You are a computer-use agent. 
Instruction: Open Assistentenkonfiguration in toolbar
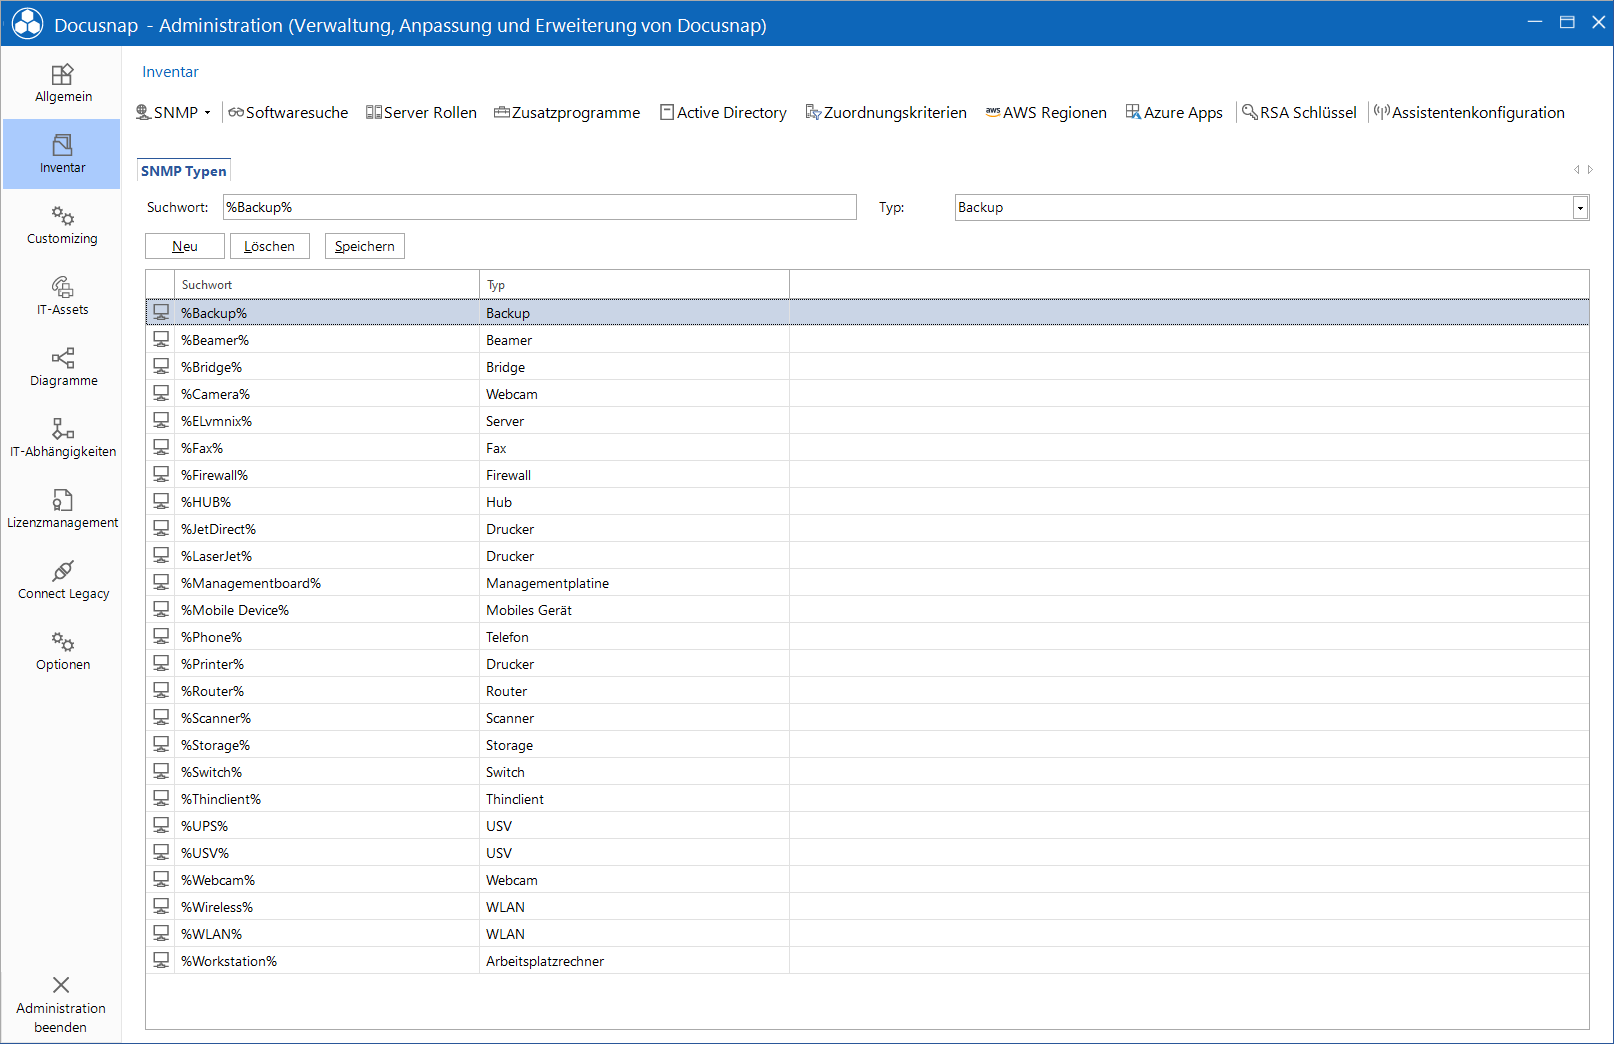coord(1469,112)
